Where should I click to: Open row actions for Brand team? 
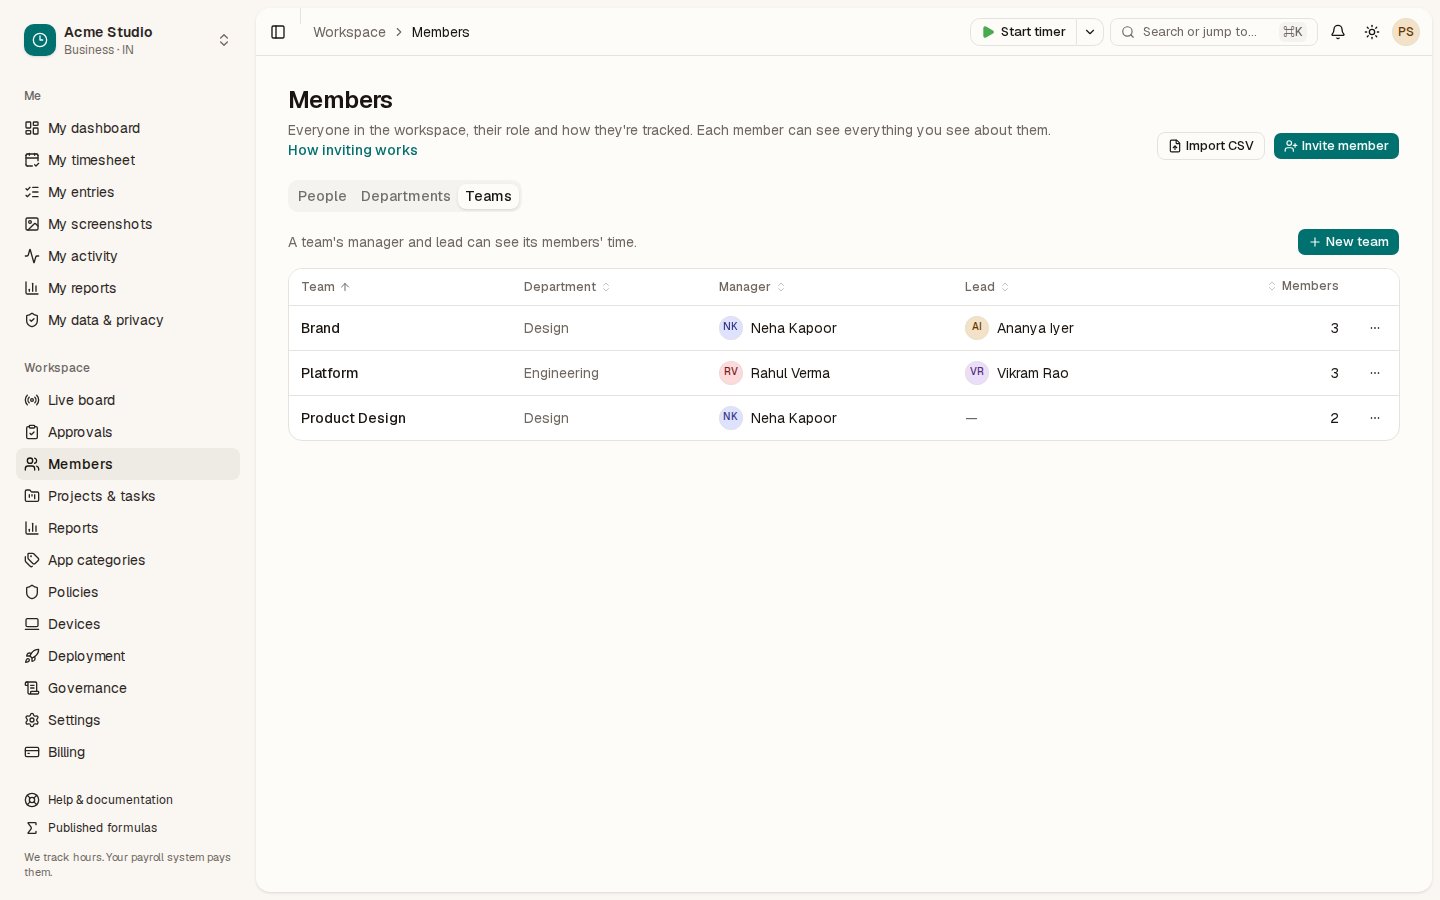(1375, 328)
